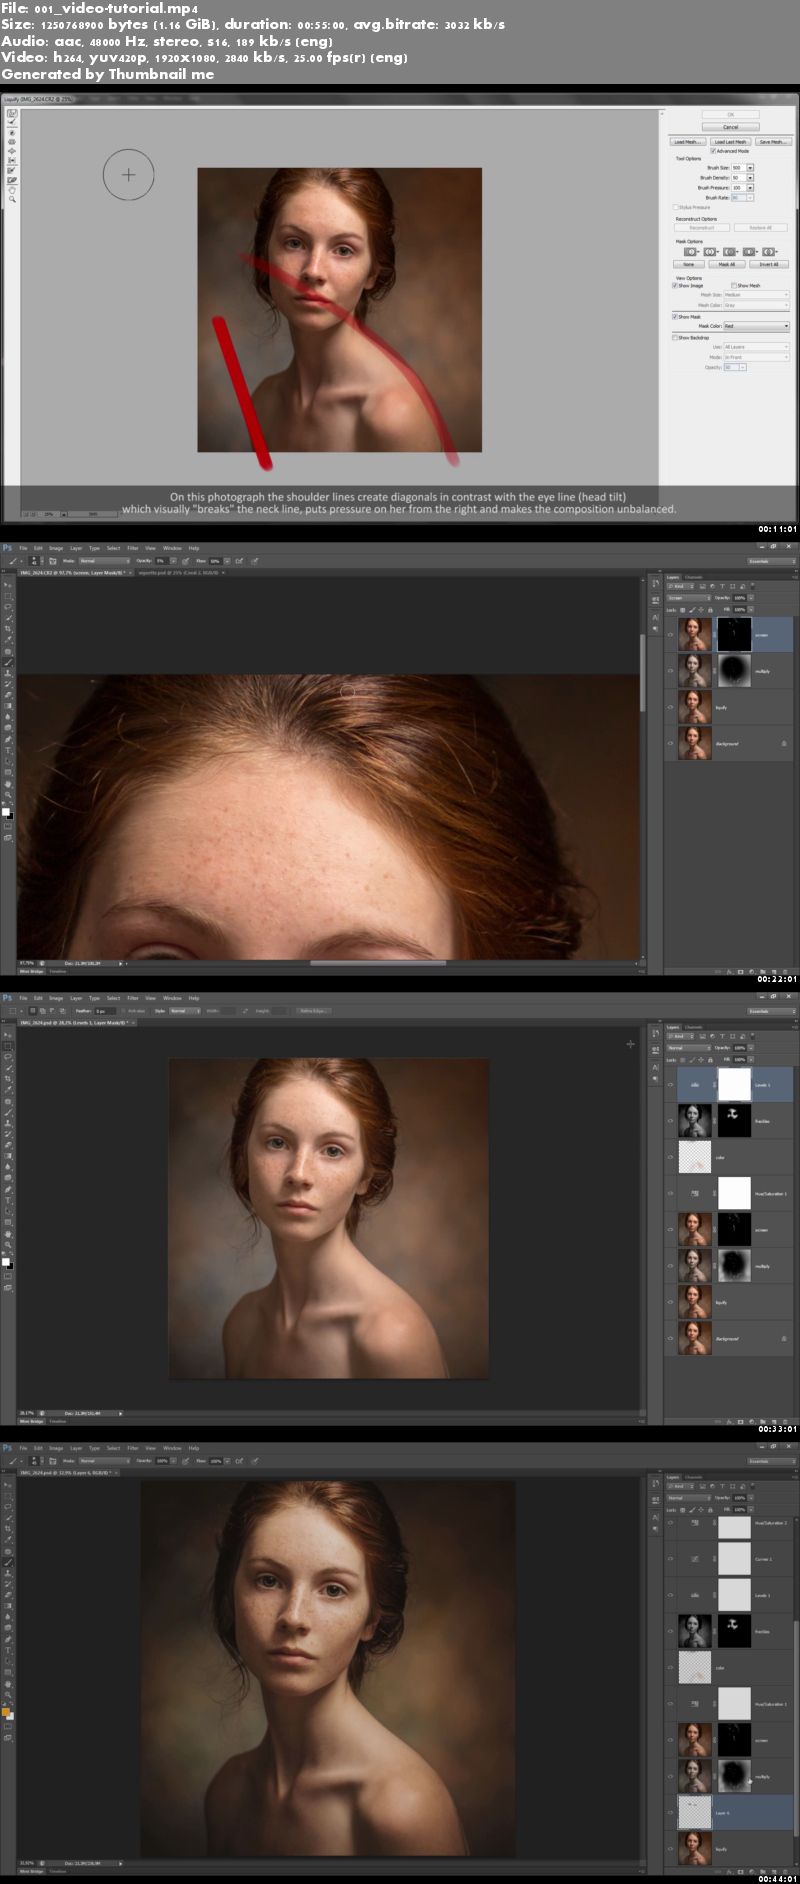Viewport: 800px width, 1884px height.
Task: Select the Pucker tool in Liquify toolbar
Action: [x=12, y=142]
